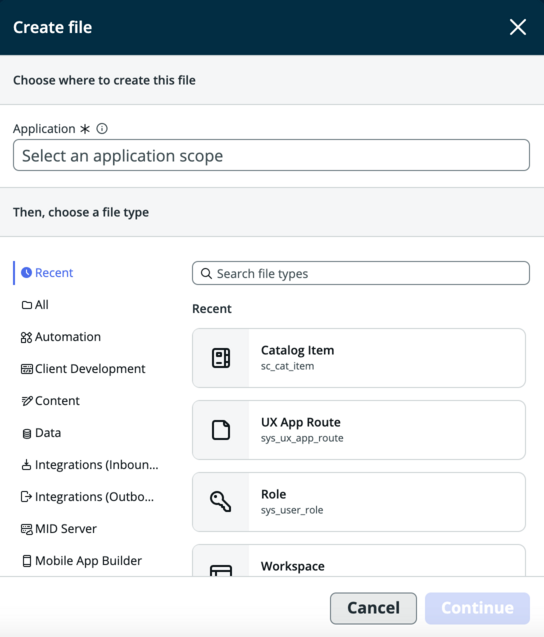Open the application scope selector field
This screenshot has height=637, width=544.
[x=271, y=155]
